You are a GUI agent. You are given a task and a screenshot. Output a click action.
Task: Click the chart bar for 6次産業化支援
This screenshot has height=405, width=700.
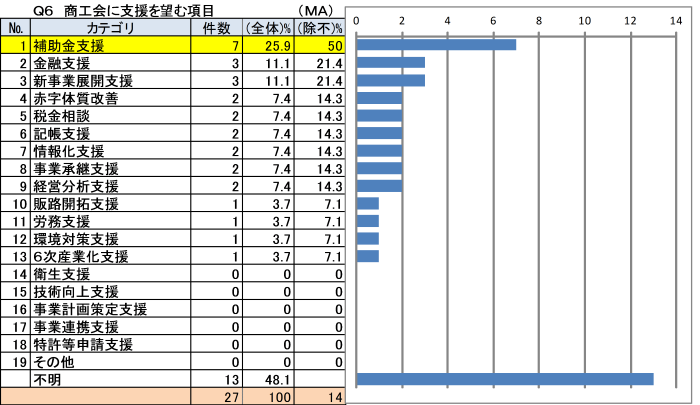368,256
